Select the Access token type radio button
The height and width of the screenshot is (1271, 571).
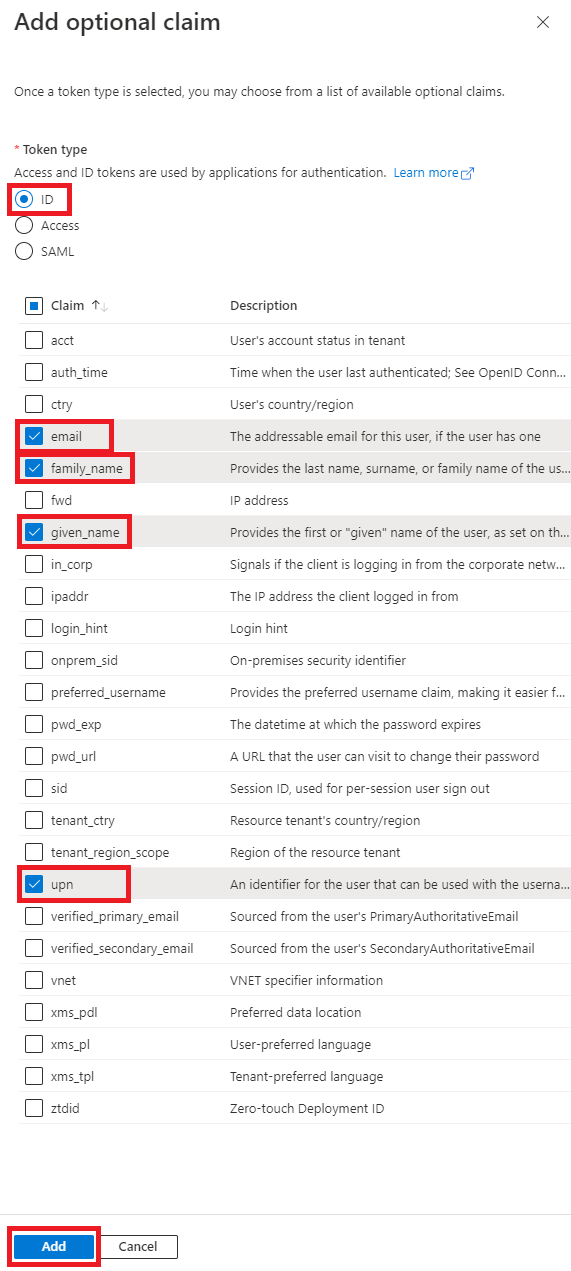[x=25, y=226]
